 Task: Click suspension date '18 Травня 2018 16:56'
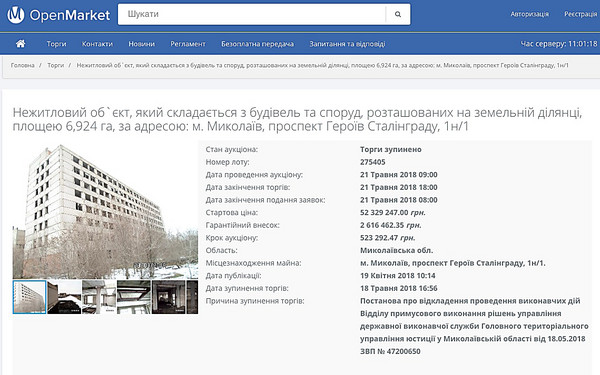pyautogui.click(x=398, y=288)
